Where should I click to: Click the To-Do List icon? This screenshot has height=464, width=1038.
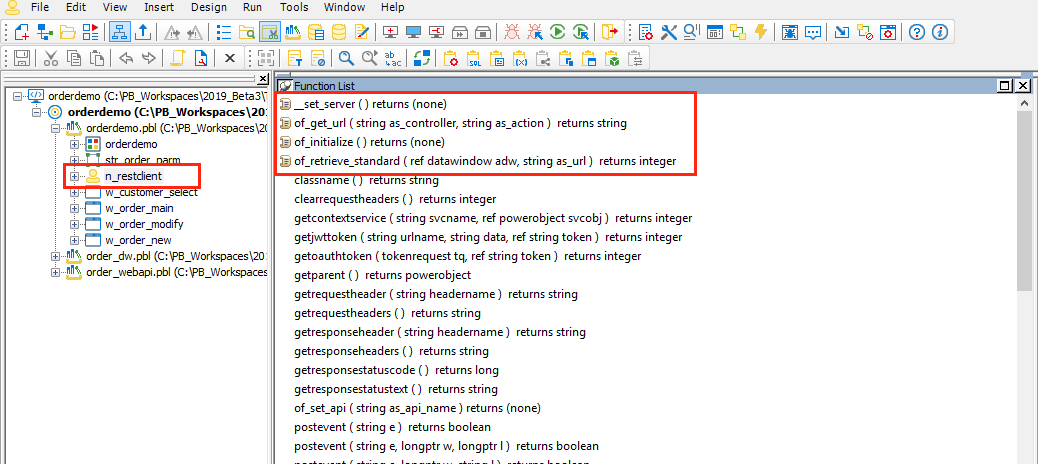click(224, 31)
